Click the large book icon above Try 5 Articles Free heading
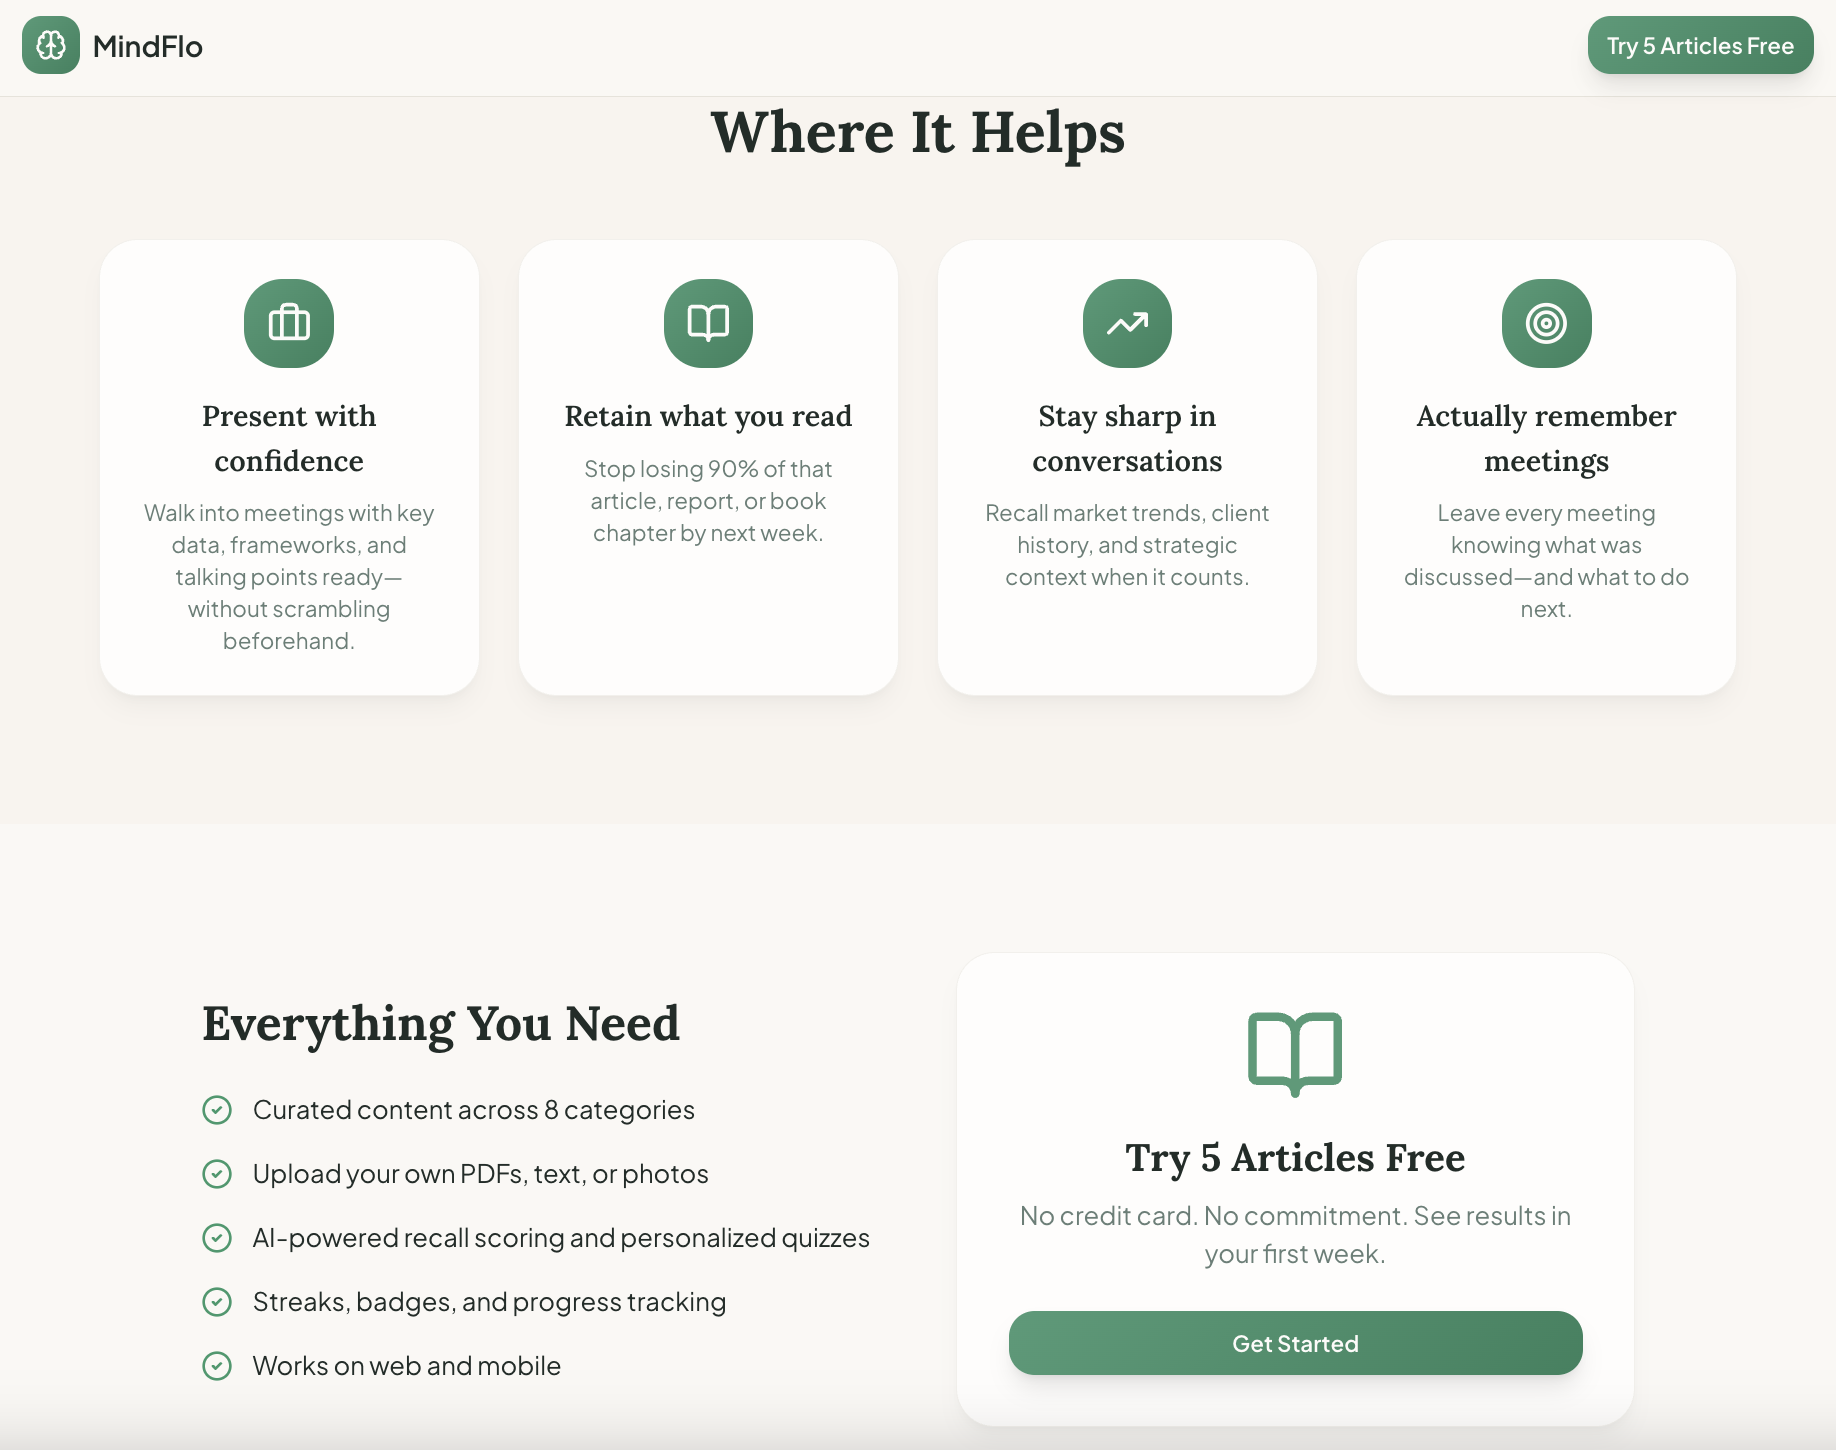 pos(1295,1053)
